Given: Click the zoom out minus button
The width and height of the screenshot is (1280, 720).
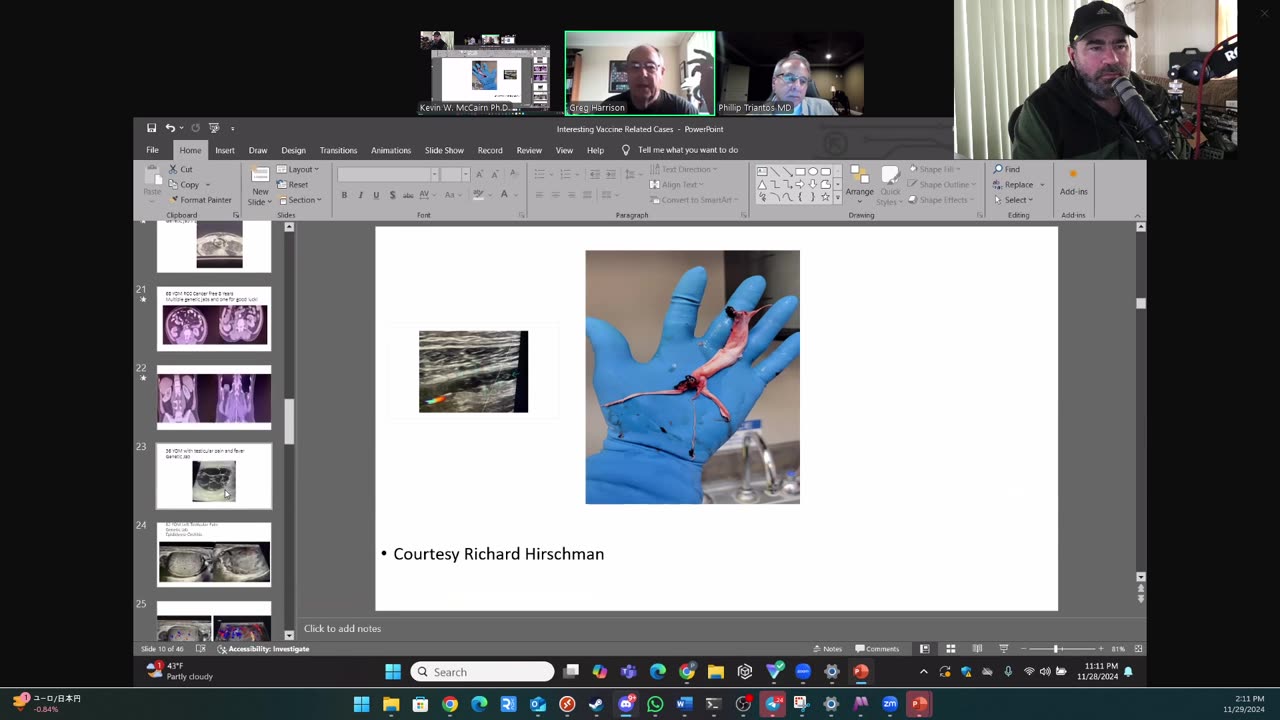Looking at the screenshot, I should [x=1023, y=649].
